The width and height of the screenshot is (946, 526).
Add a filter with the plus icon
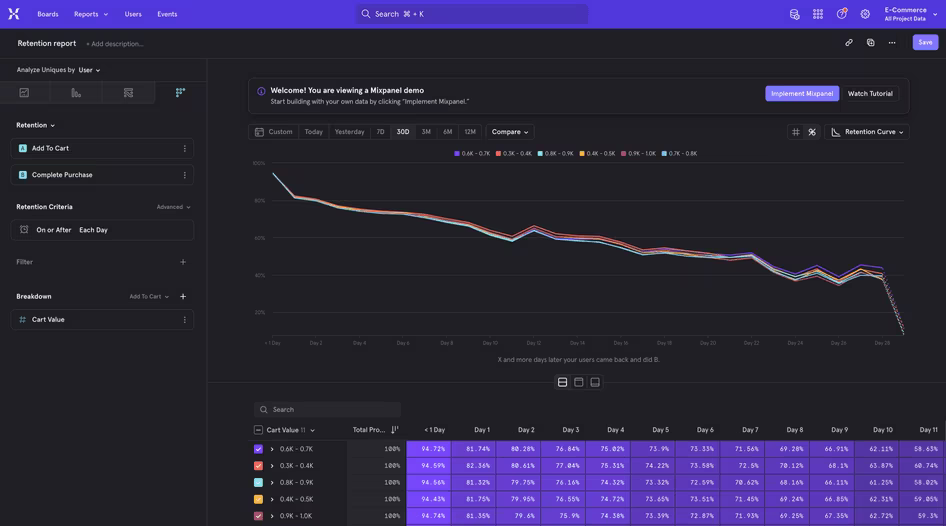coord(183,262)
